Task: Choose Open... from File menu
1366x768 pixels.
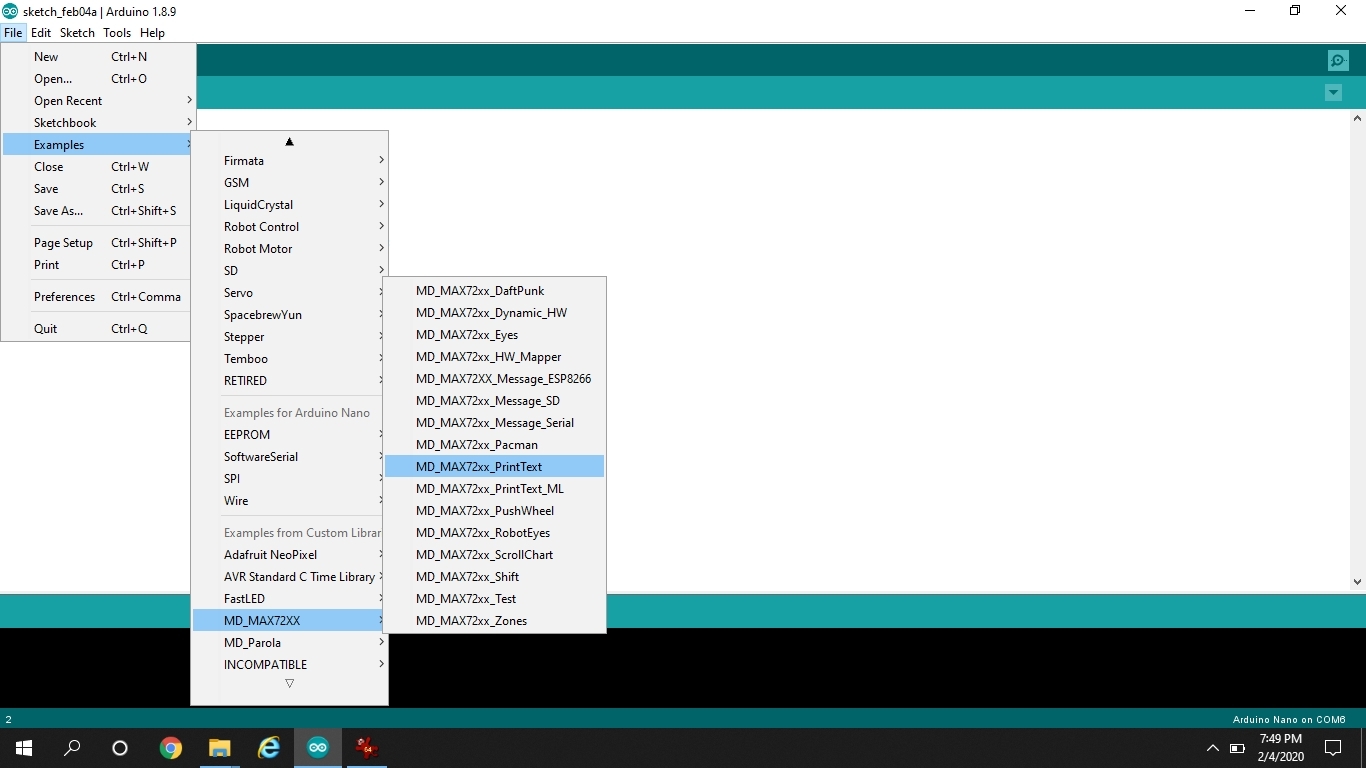Action: [98, 79]
